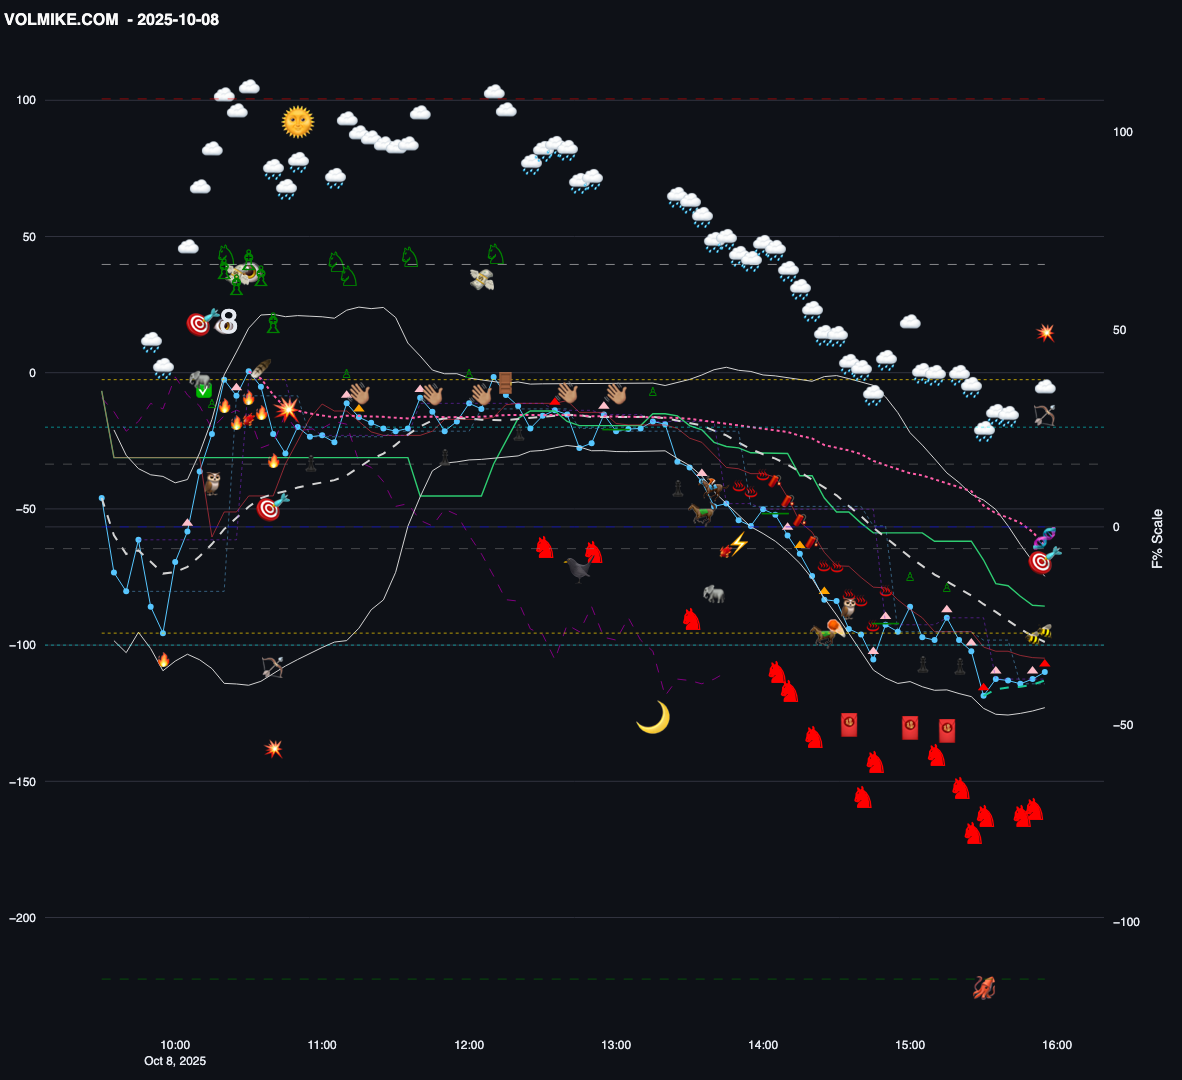Click the 10:00 time axis label

[x=175, y=1045]
